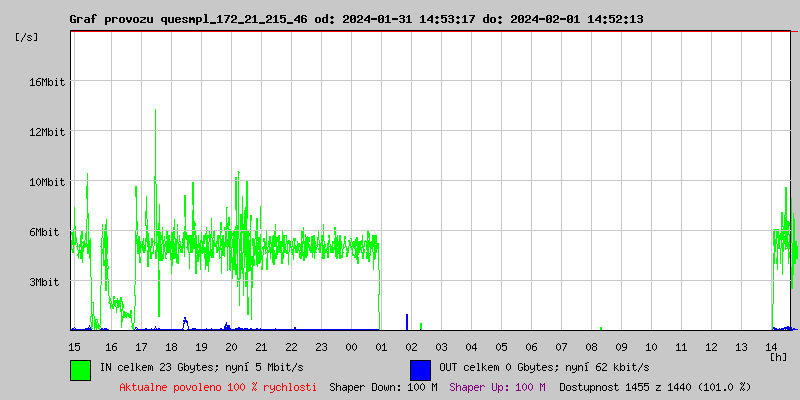Click the blue outbound spike near hour 02
Viewport: 800px width, 400px height.
(407, 322)
